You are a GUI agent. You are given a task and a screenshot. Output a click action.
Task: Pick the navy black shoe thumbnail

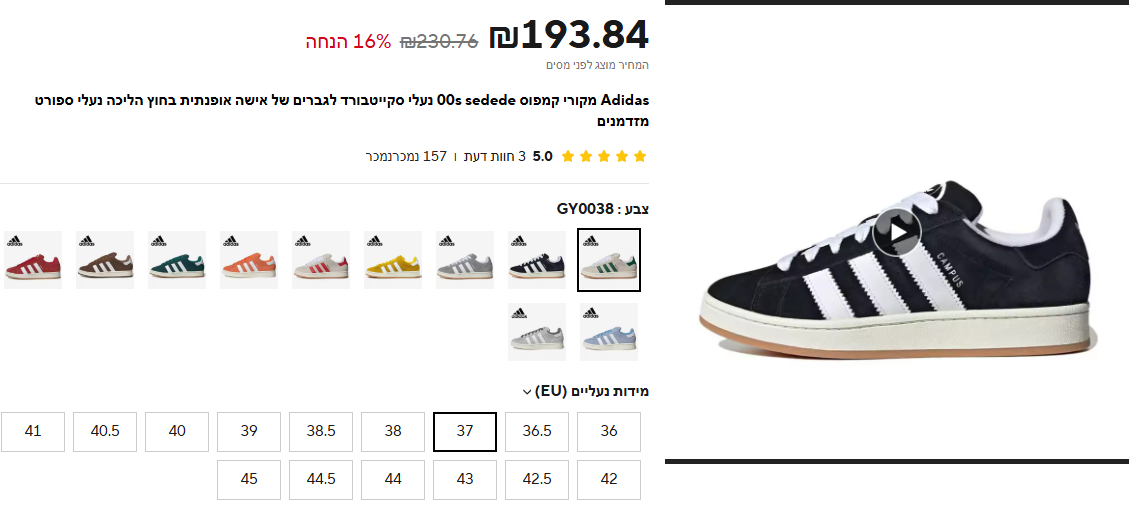pyautogui.click(x=537, y=260)
